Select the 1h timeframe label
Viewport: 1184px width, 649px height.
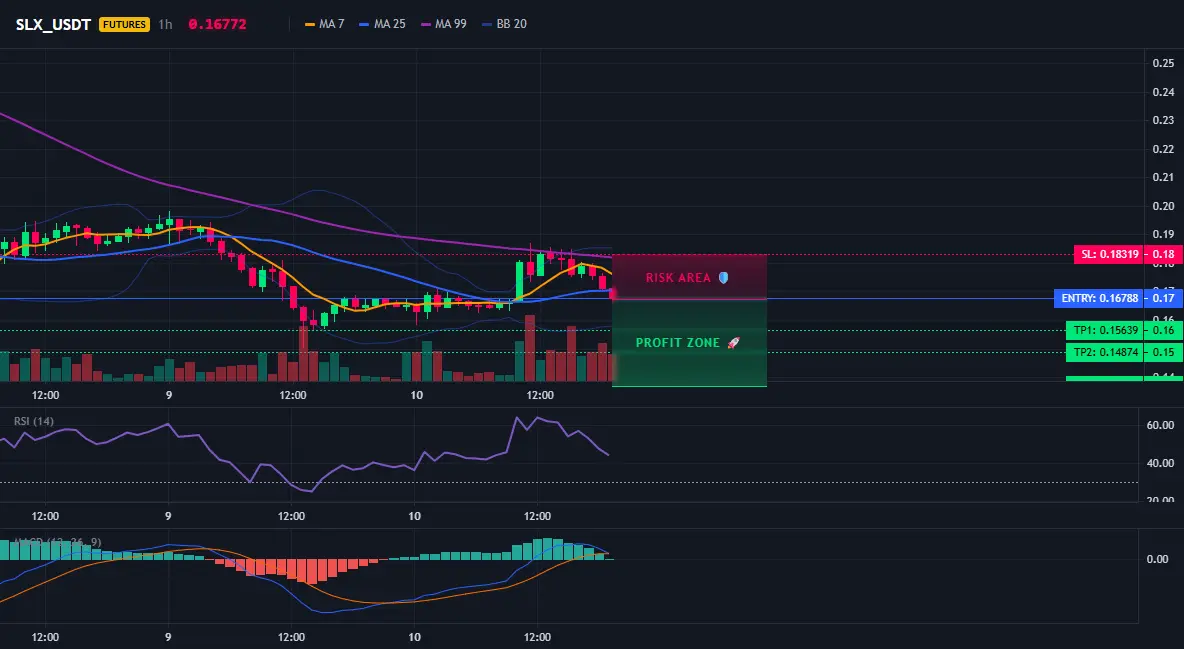pyautogui.click(x=165, y=24)
